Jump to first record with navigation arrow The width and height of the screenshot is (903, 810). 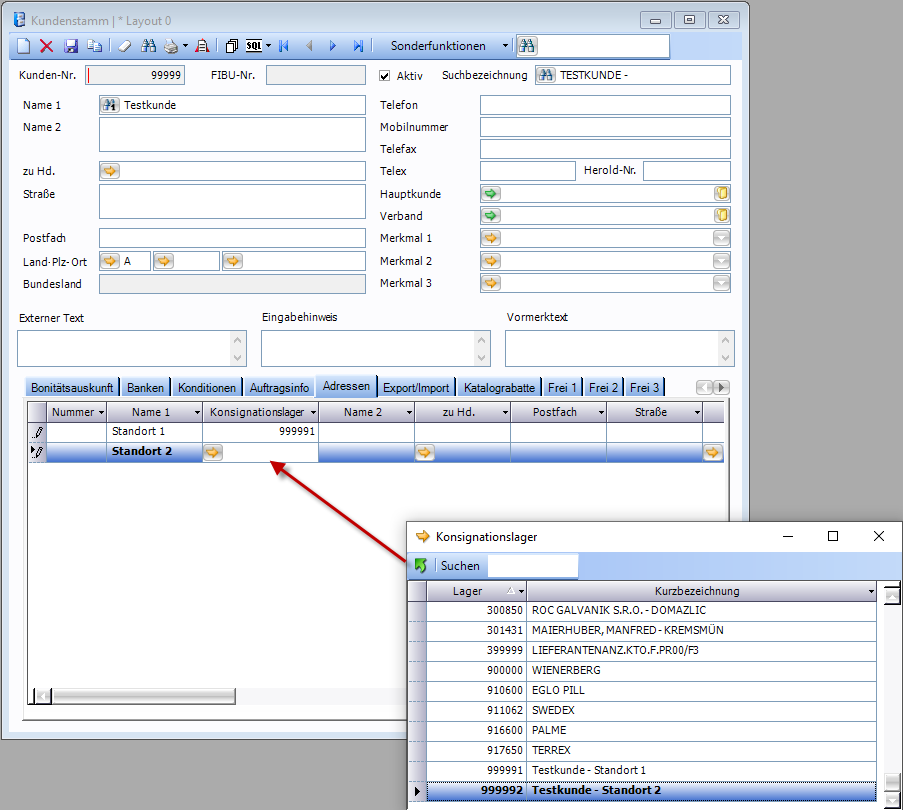click(284, 46)
